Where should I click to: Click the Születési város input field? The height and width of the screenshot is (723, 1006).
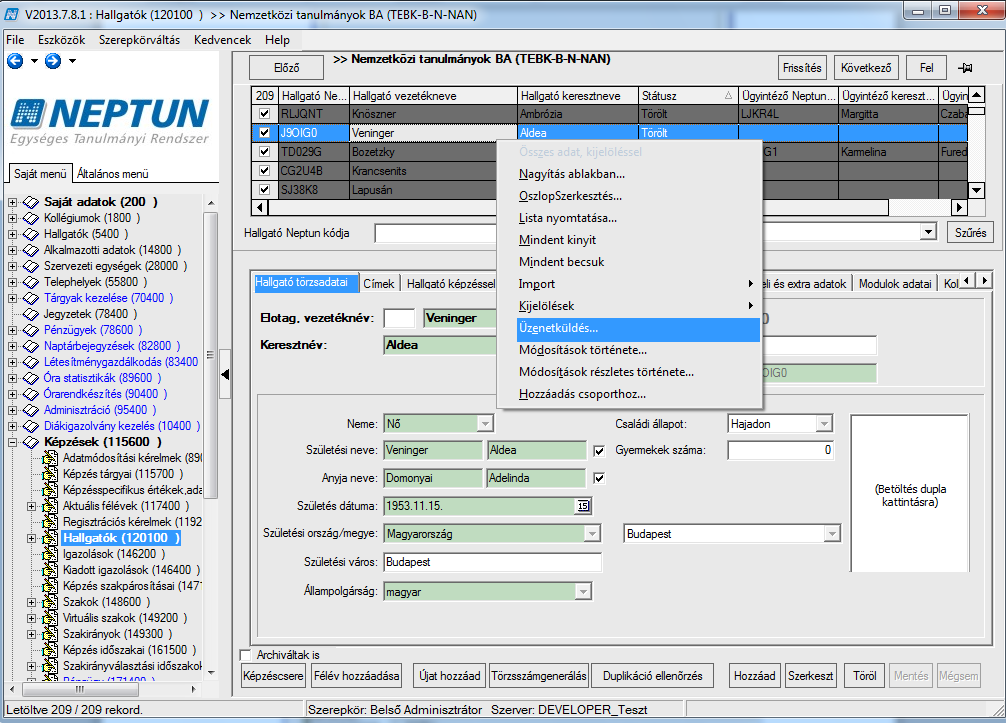click(x=492, y=562)
